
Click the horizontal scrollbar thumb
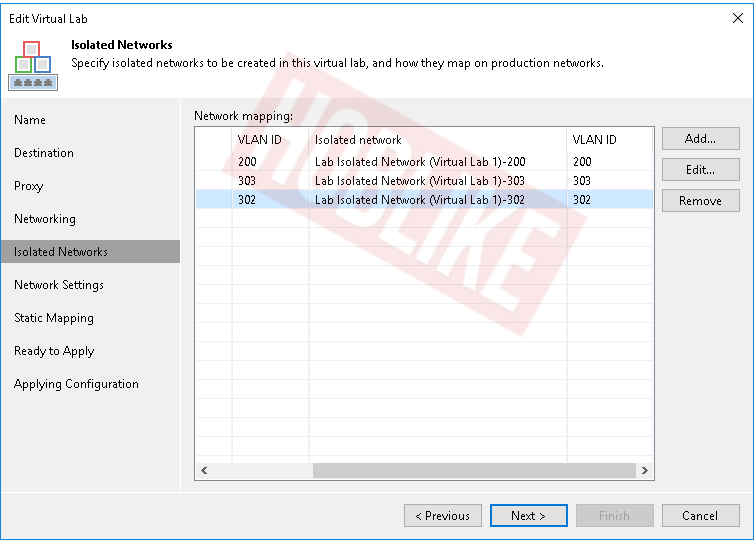coord(474,470)
